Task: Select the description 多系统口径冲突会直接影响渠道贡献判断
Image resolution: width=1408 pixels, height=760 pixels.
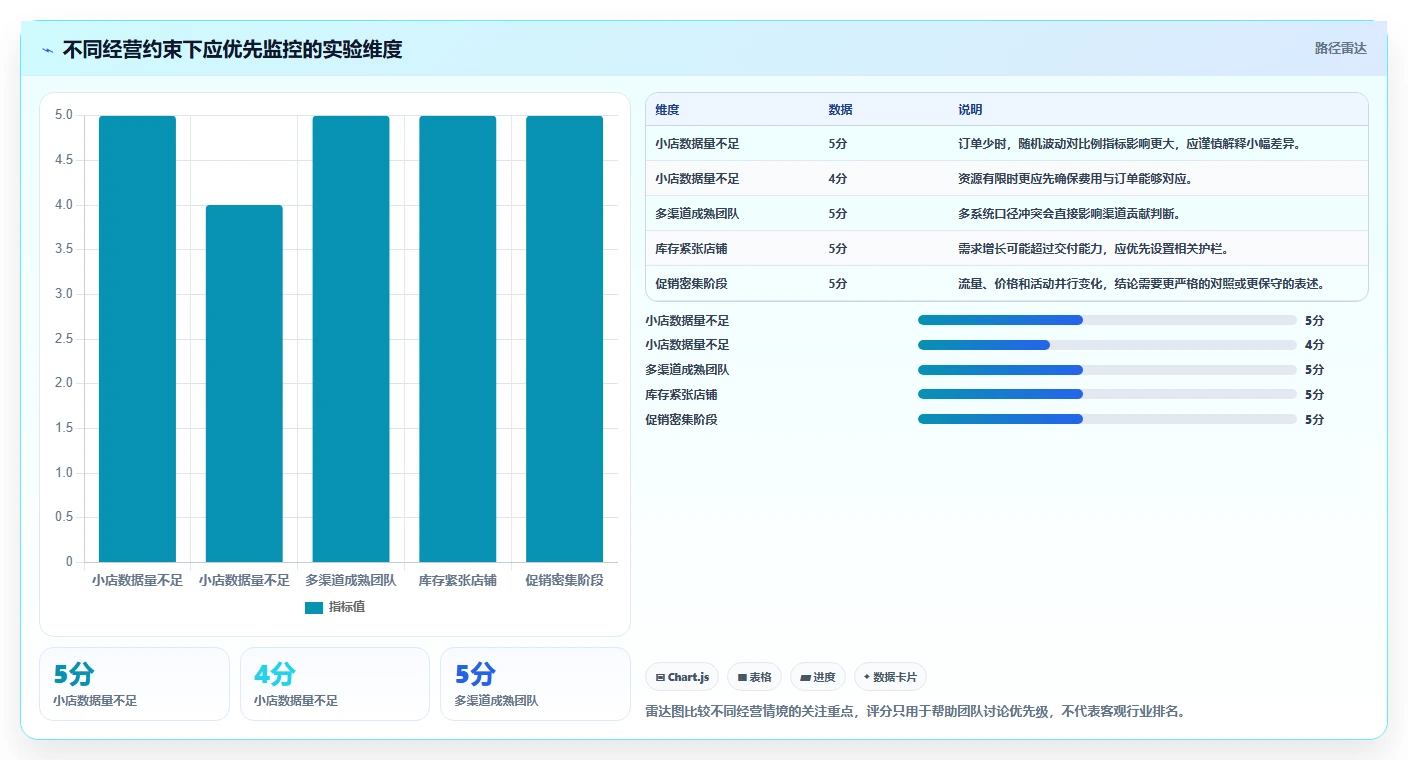Action: [1069, 214]
